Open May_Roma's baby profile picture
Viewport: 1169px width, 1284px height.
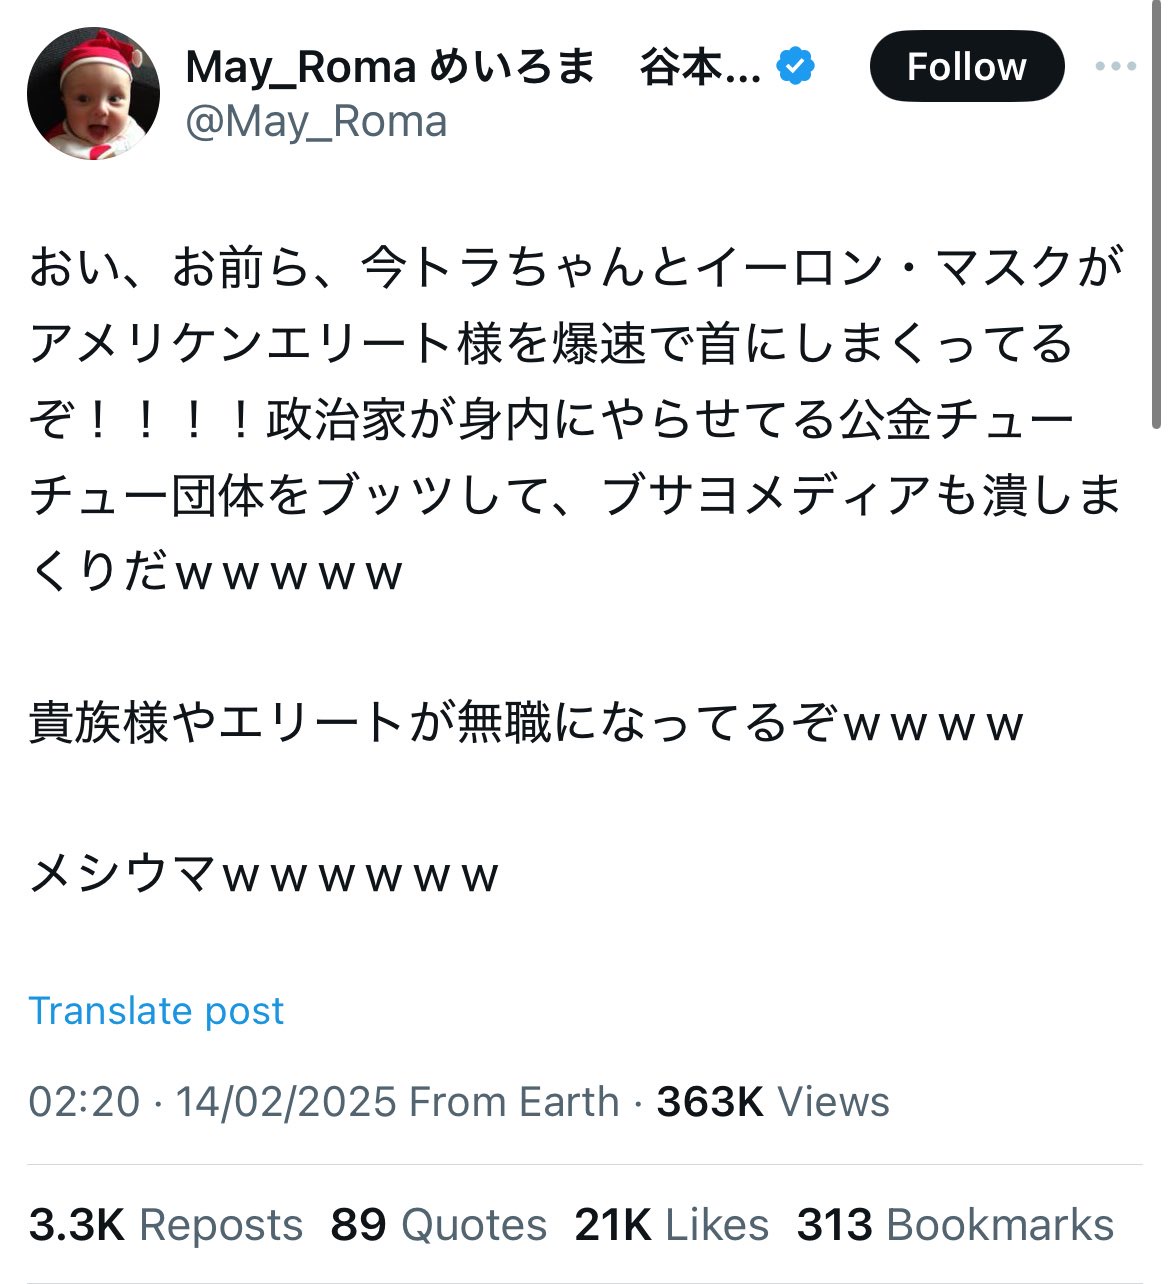(x=93, y=94)
